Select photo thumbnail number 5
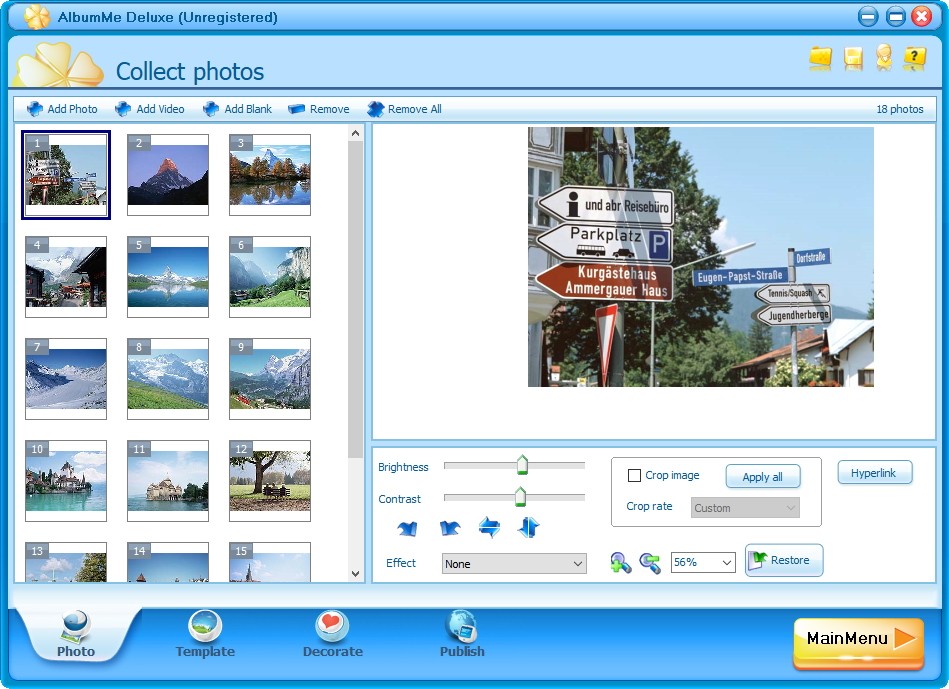 click(x=168, y=277)
